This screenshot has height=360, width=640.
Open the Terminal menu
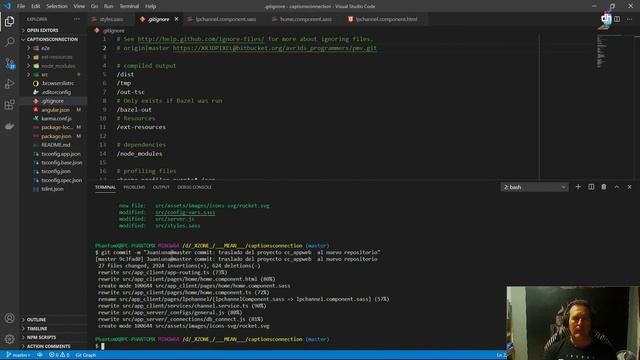(x=129, y=6)
